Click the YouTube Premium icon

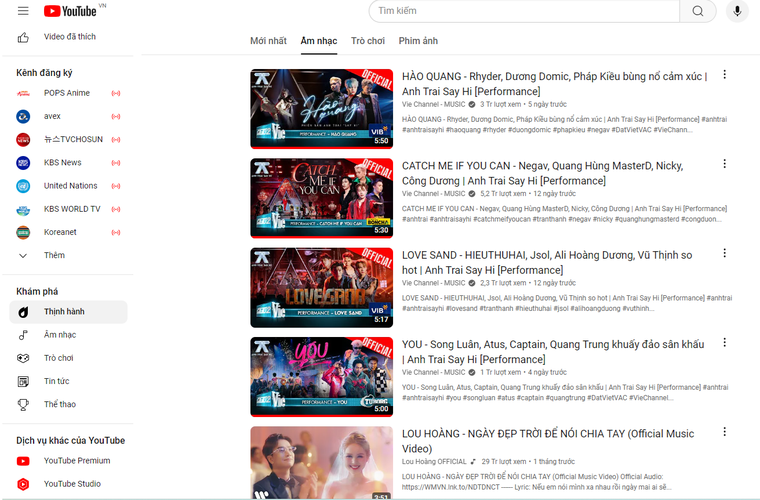[23, 461]
